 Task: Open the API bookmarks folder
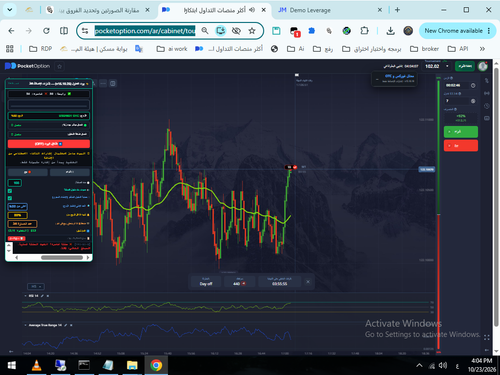[458, 49]
